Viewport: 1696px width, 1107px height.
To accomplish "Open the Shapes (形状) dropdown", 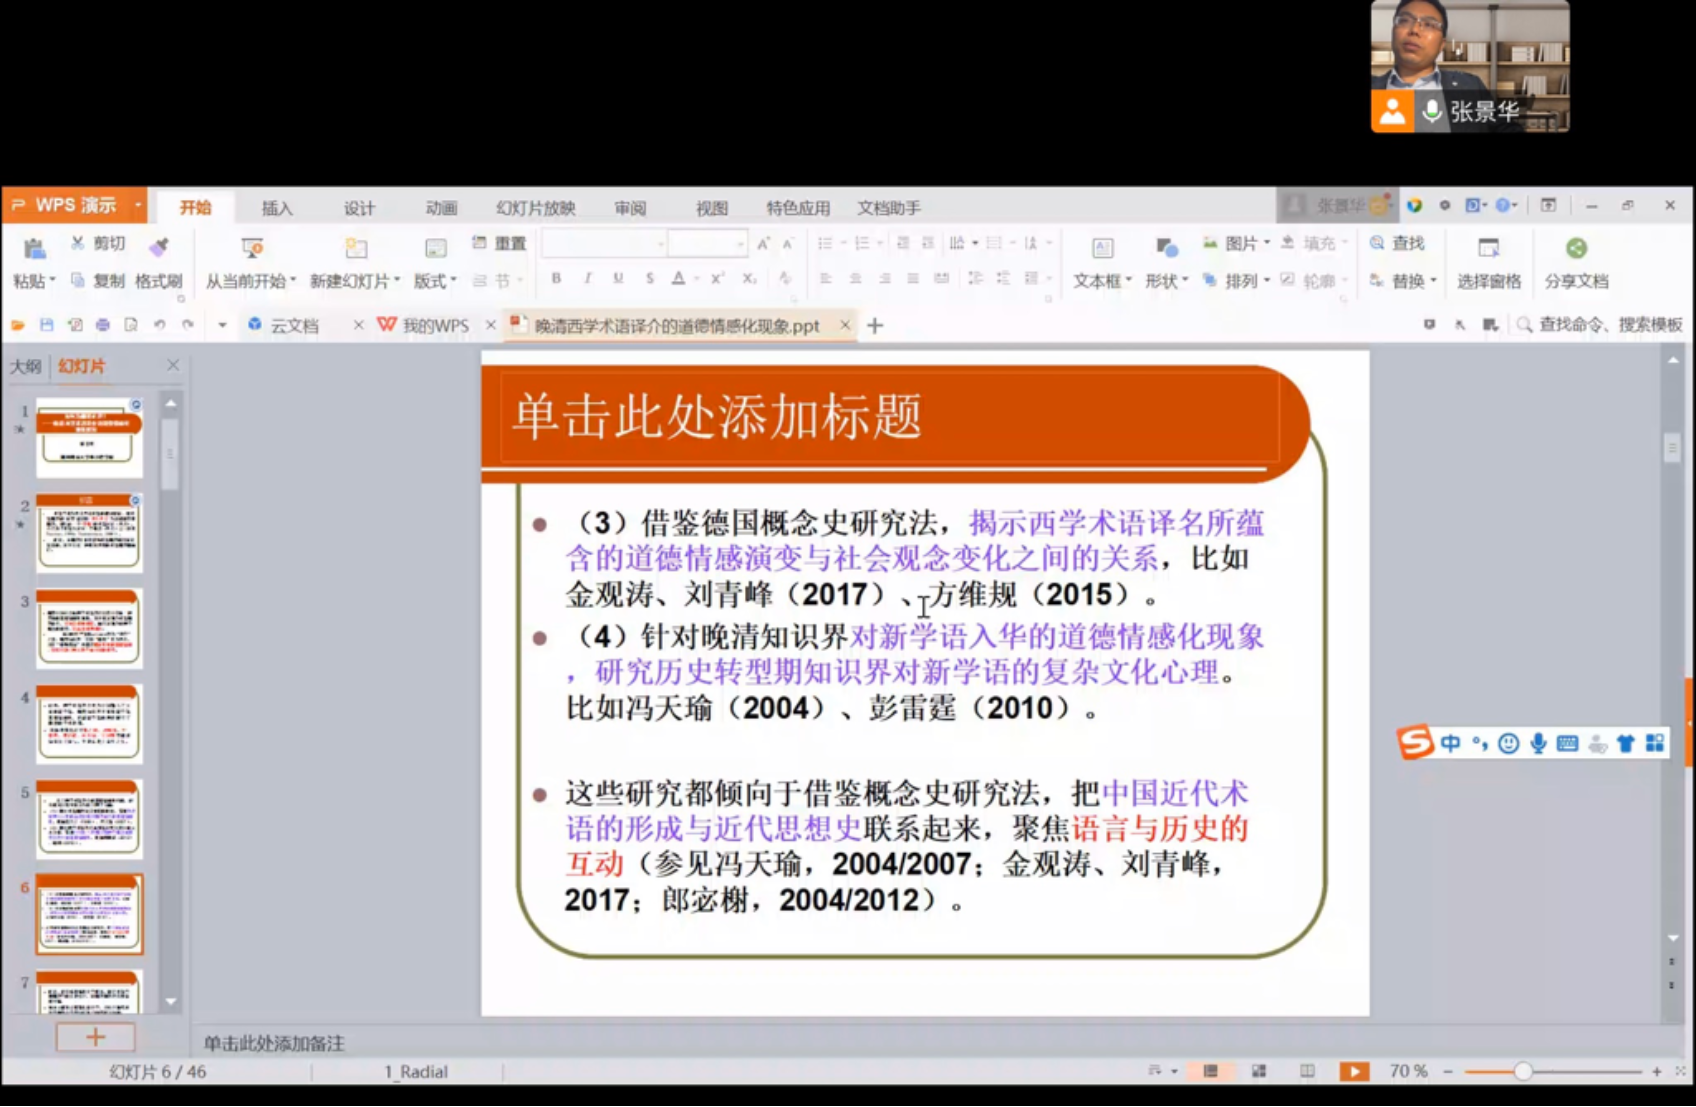I will (1166, 281).
